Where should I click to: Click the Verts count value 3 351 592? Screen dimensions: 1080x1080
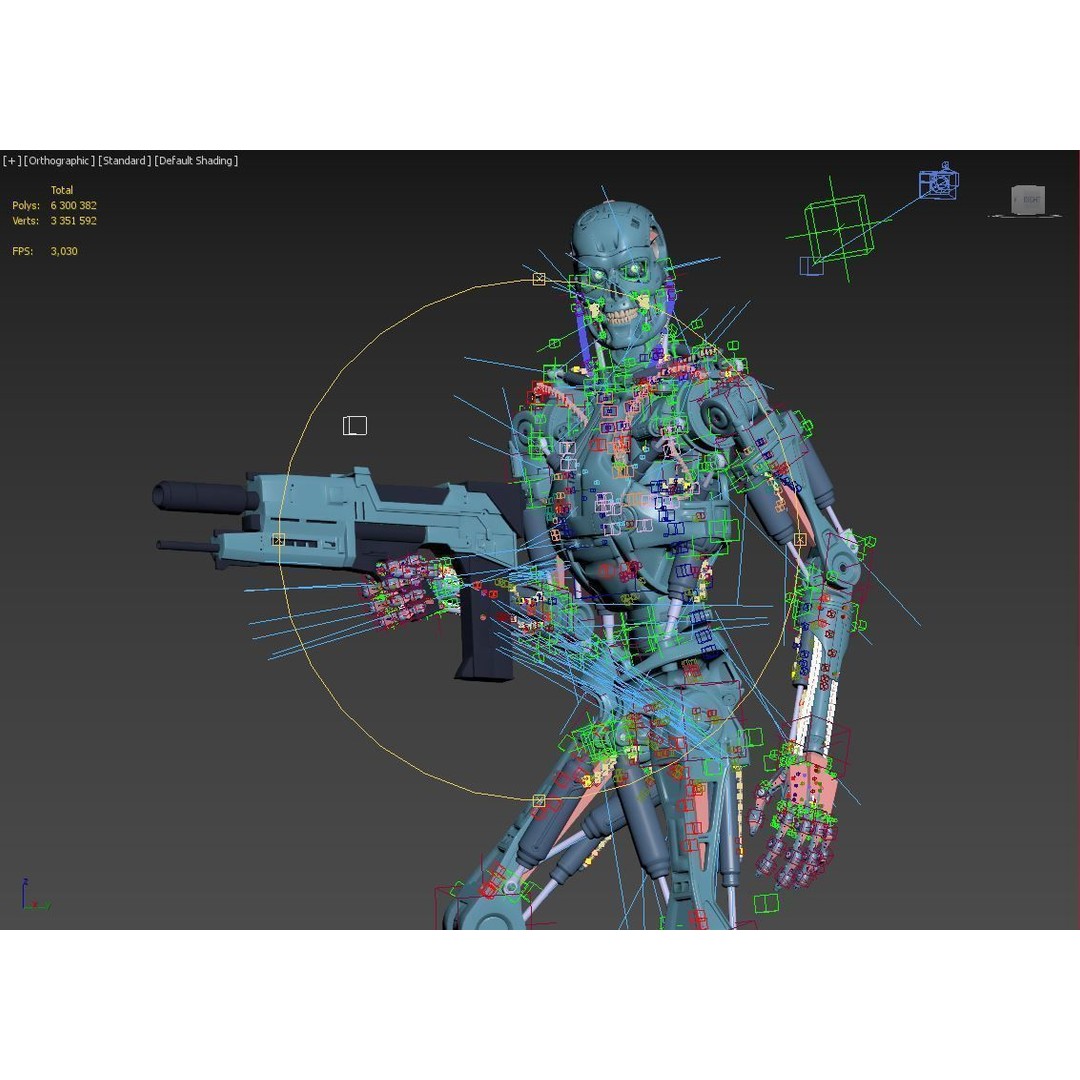pyautogui.click(x=73, y=220)
